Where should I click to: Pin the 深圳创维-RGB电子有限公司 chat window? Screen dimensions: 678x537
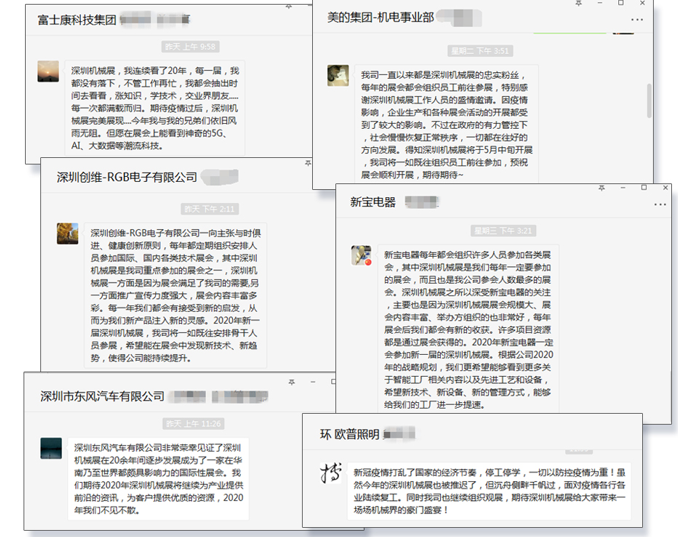click(x=307, y=163)
